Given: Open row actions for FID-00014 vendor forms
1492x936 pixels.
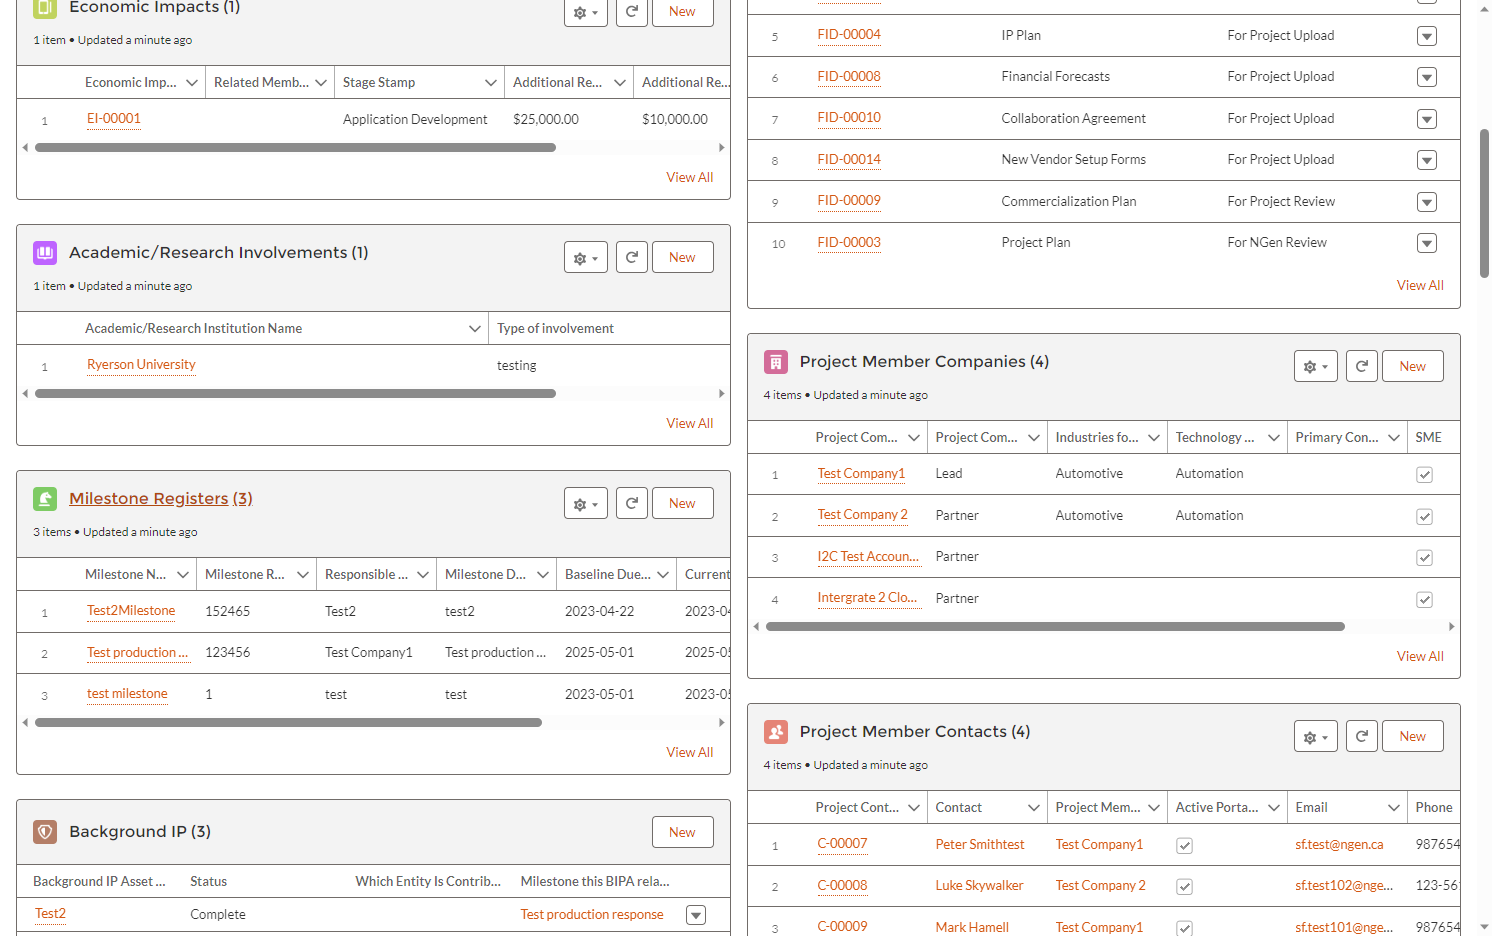Looking at the screenshot, I should pyautogui.click(x=1427, y=160).
